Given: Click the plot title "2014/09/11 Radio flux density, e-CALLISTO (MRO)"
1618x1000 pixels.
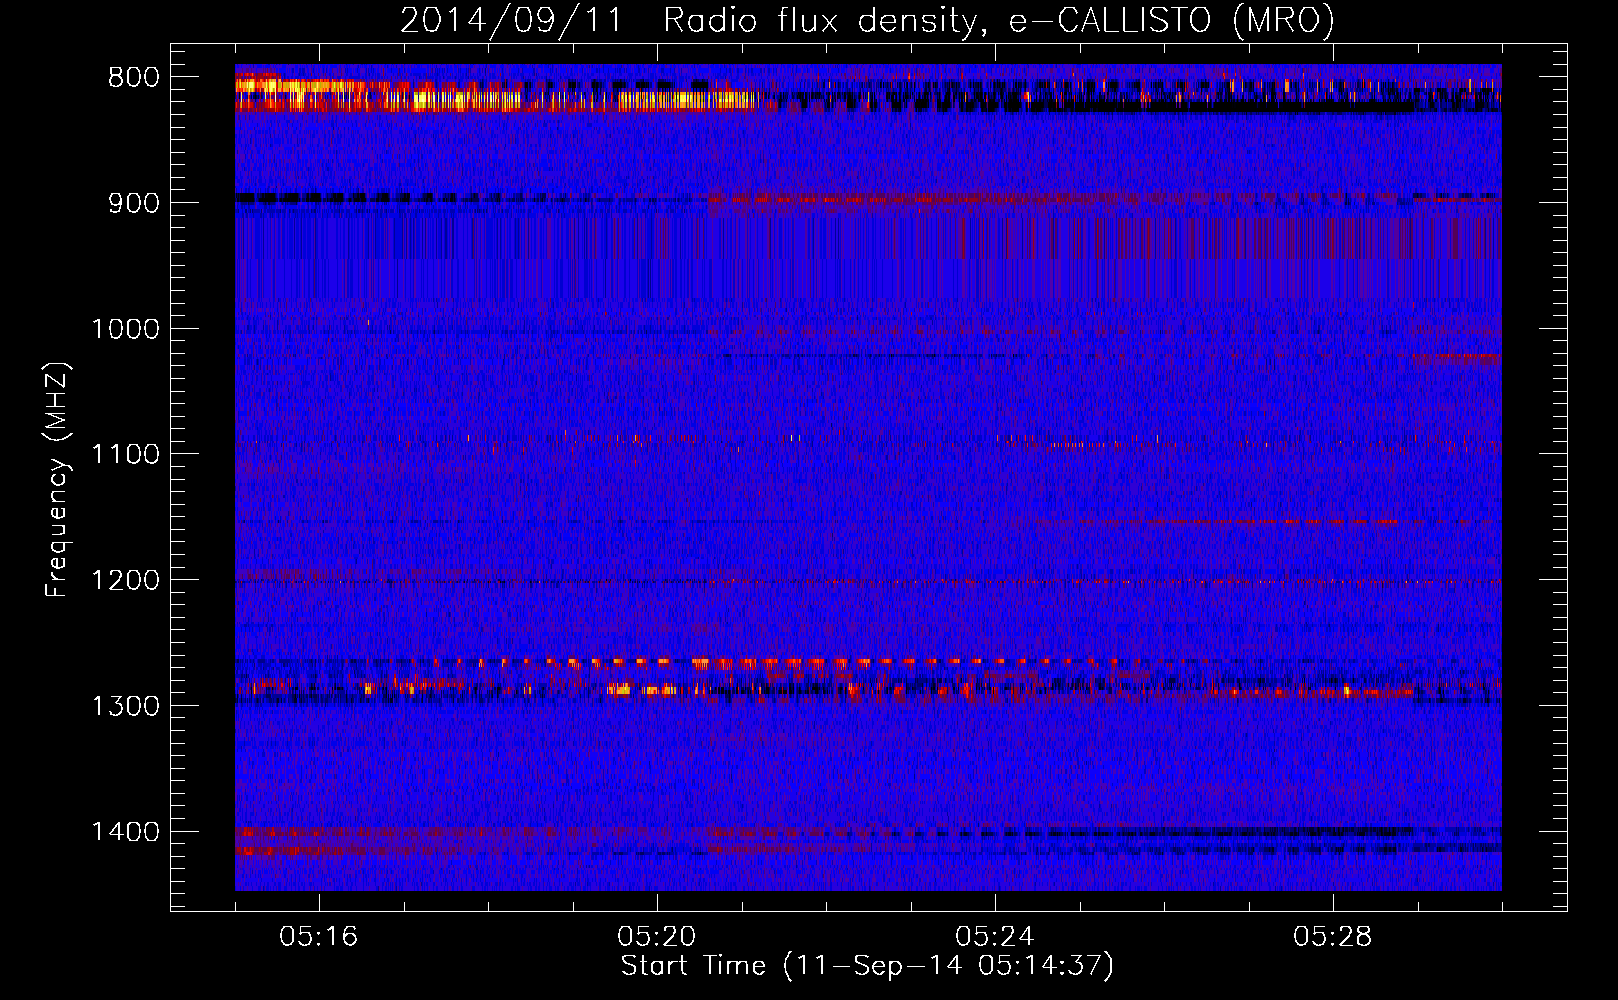Looking at the screenshot, I should (x=867, y=20).
